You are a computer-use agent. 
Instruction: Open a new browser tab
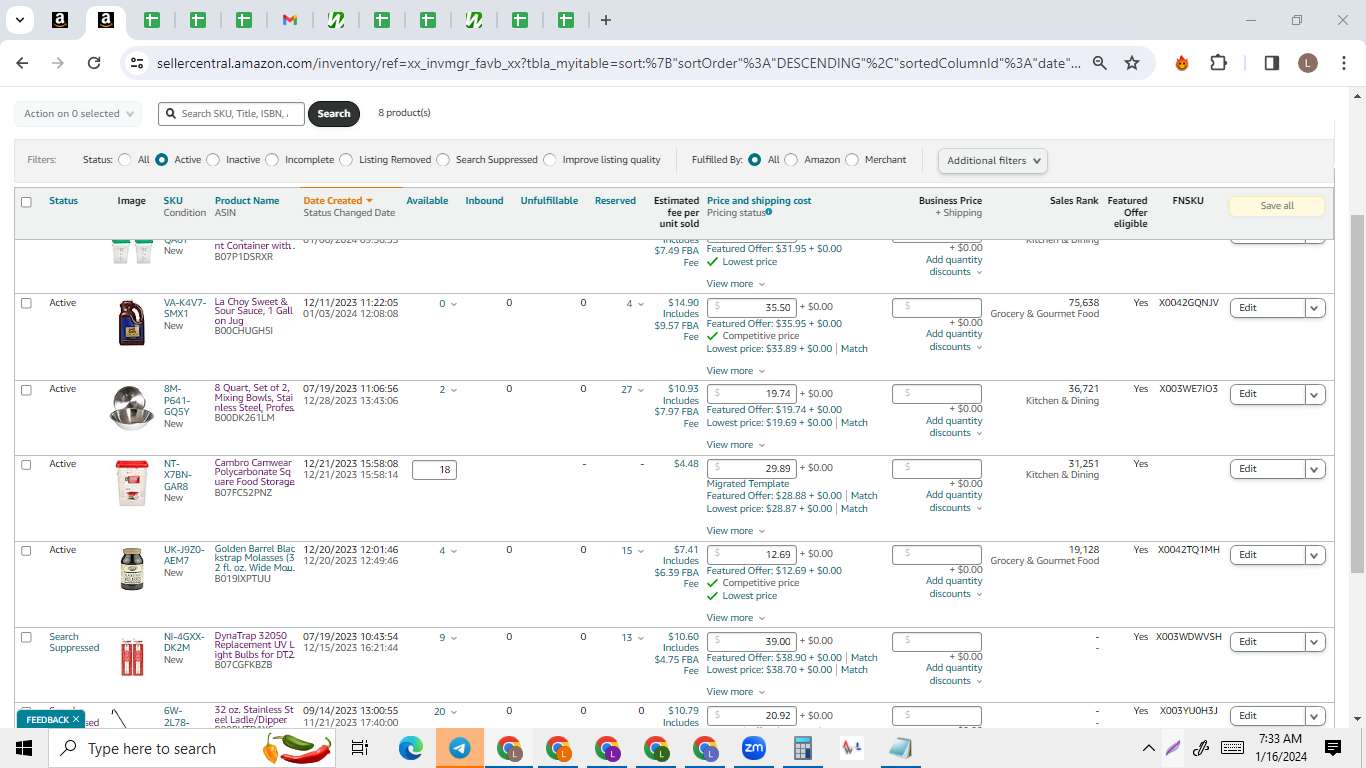tap(606, 20)
